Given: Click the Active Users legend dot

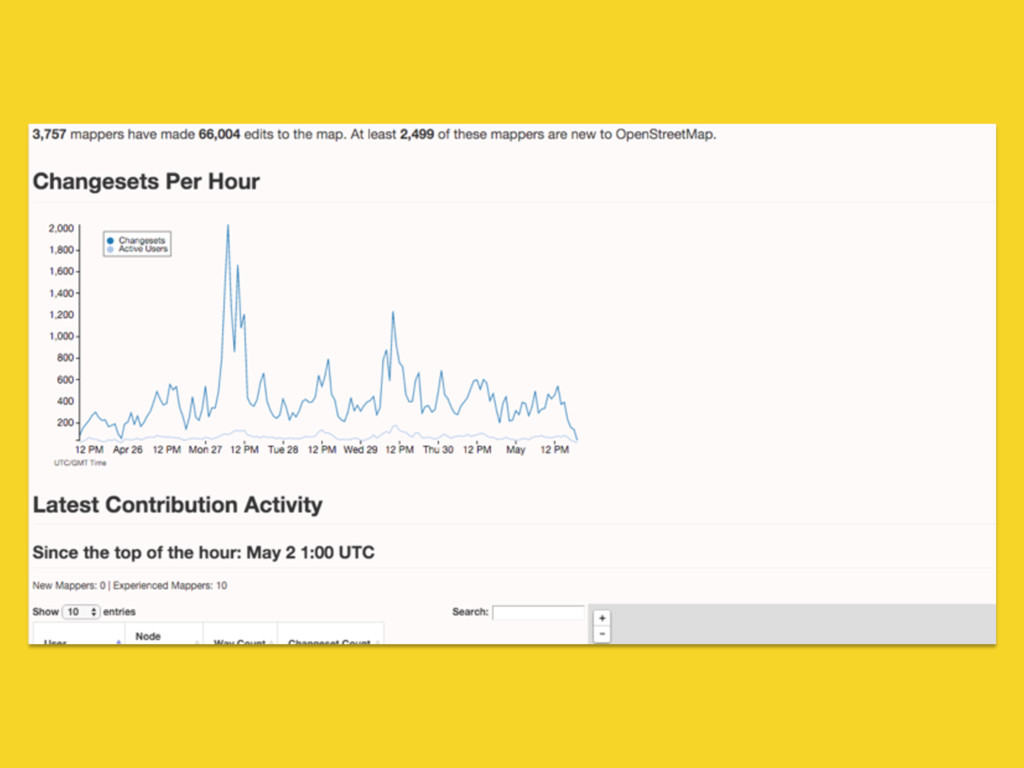Looking at the screenshot, I should point(110,249).
